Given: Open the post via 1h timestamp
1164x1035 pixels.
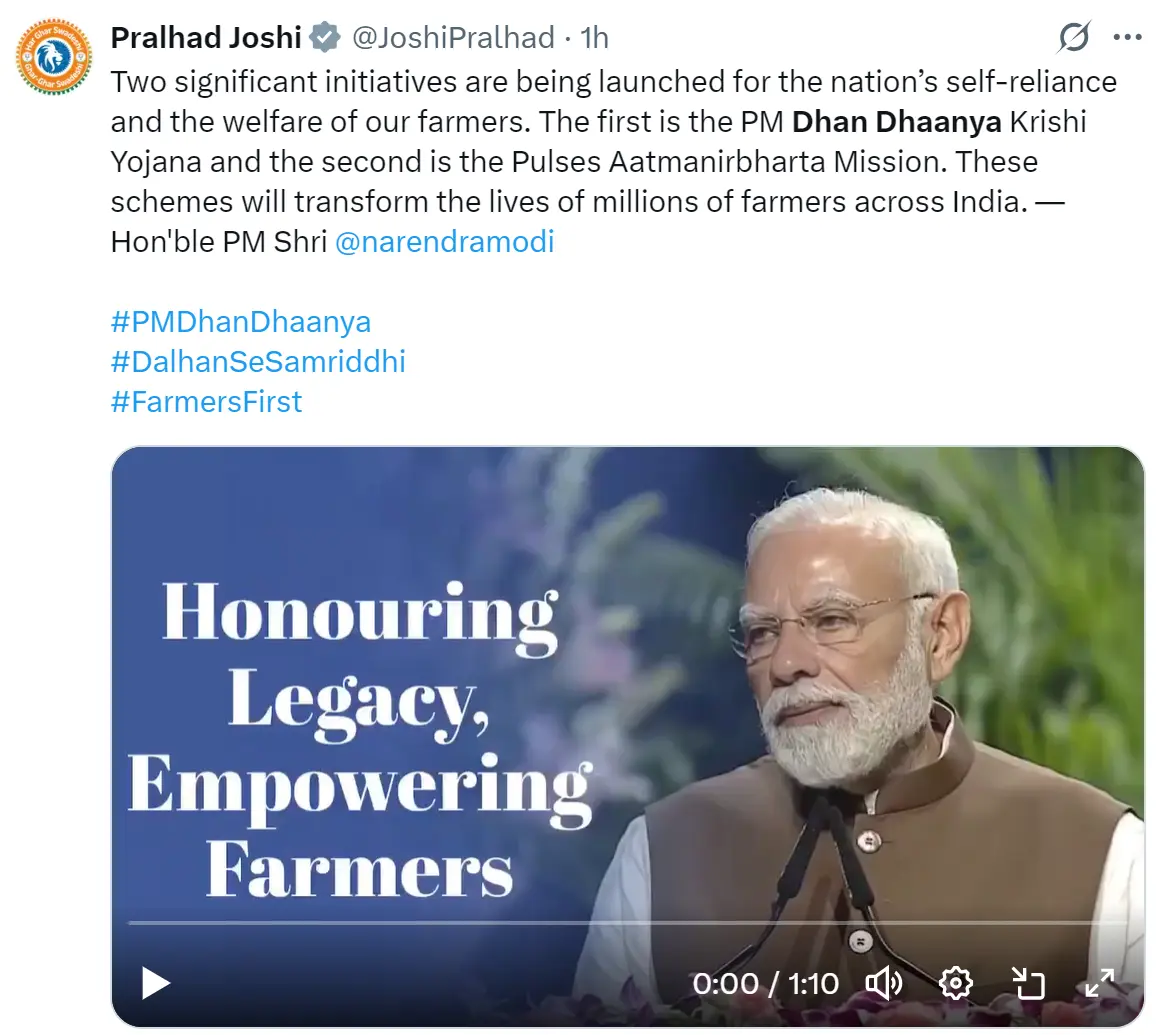Looking at the screenshot, I should (594, 38).
